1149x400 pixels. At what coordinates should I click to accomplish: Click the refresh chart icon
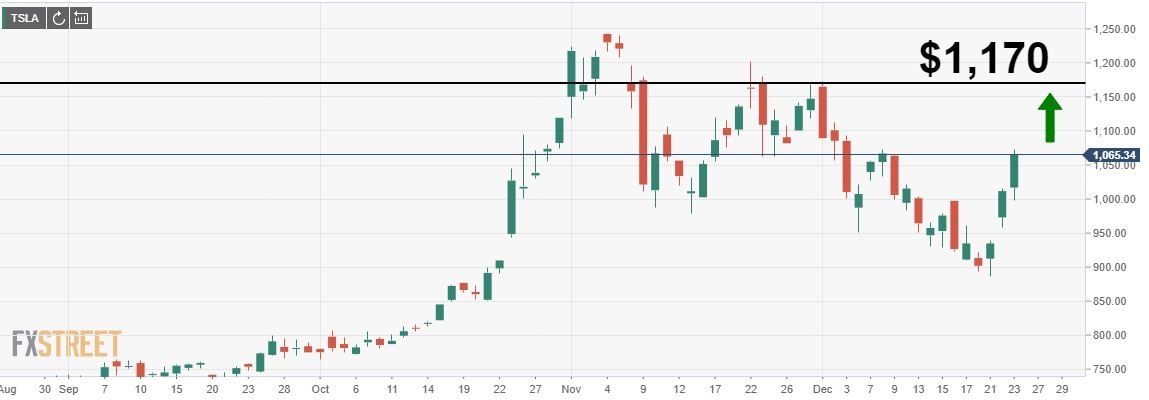point(58,18)
